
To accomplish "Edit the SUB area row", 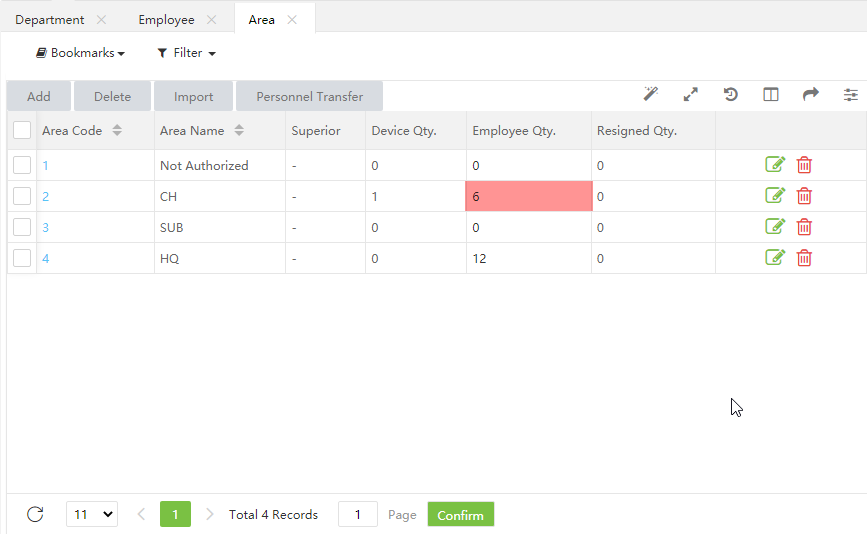I will [775, 227].
